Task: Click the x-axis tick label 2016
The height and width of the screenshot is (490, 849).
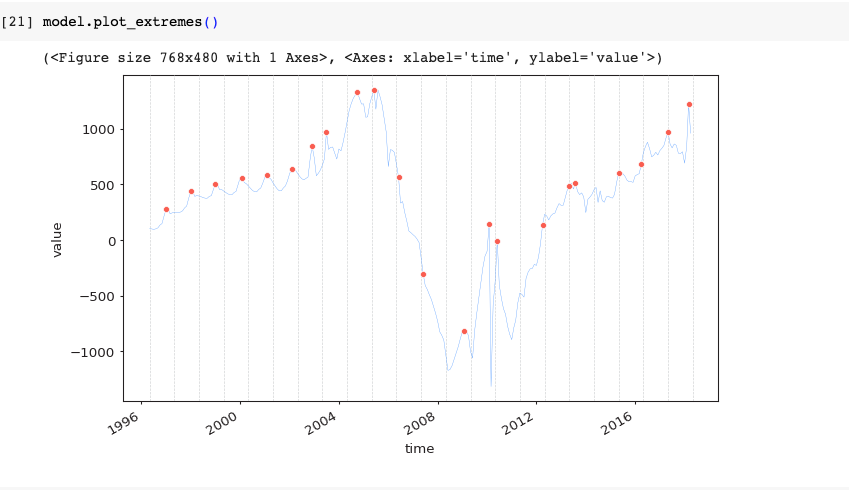Action: point(617,423)
